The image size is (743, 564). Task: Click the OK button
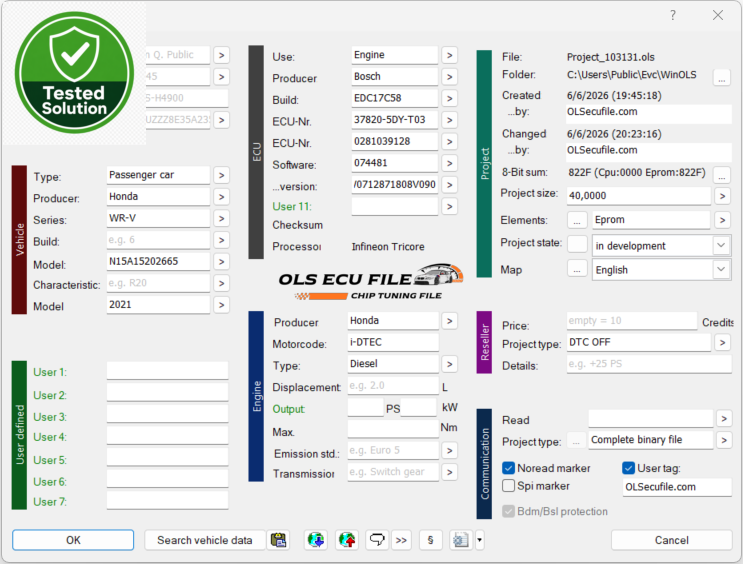tap(73, 540)
